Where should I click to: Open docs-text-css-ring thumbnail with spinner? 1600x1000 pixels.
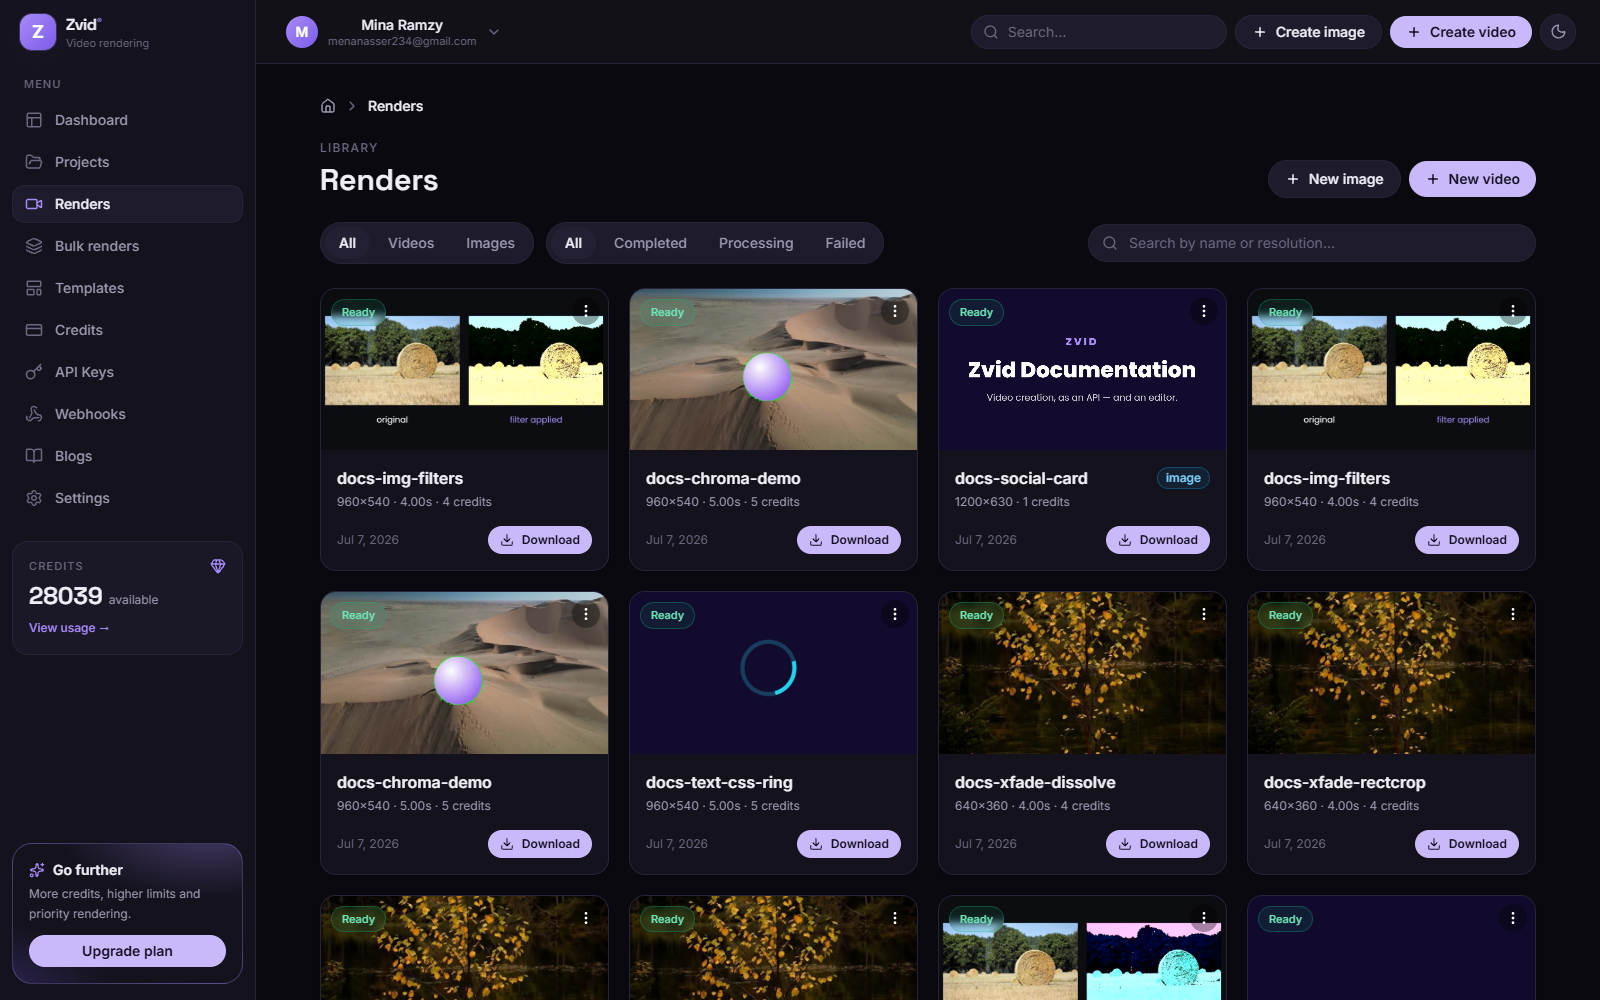(x=773, y=673)
